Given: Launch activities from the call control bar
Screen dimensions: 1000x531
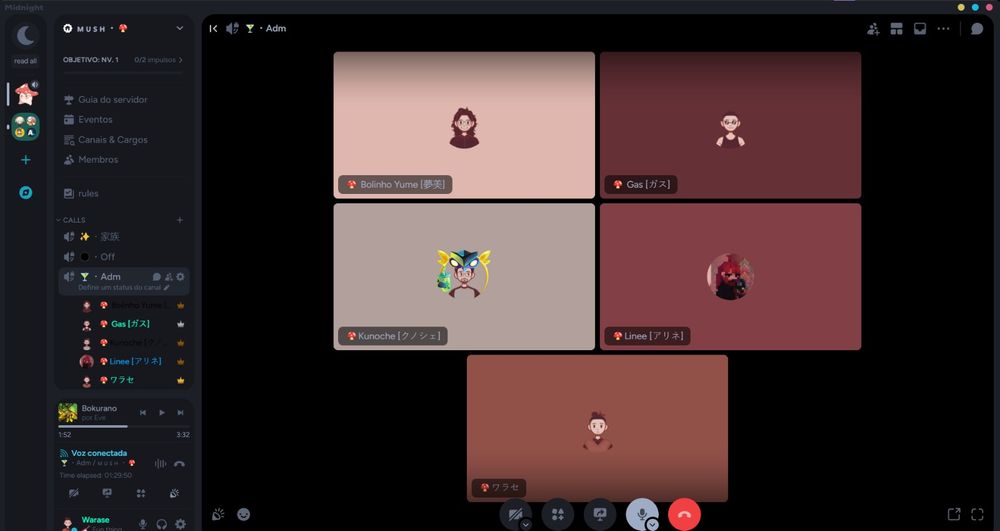Looking at the screenshot, I should click(557, 514).
